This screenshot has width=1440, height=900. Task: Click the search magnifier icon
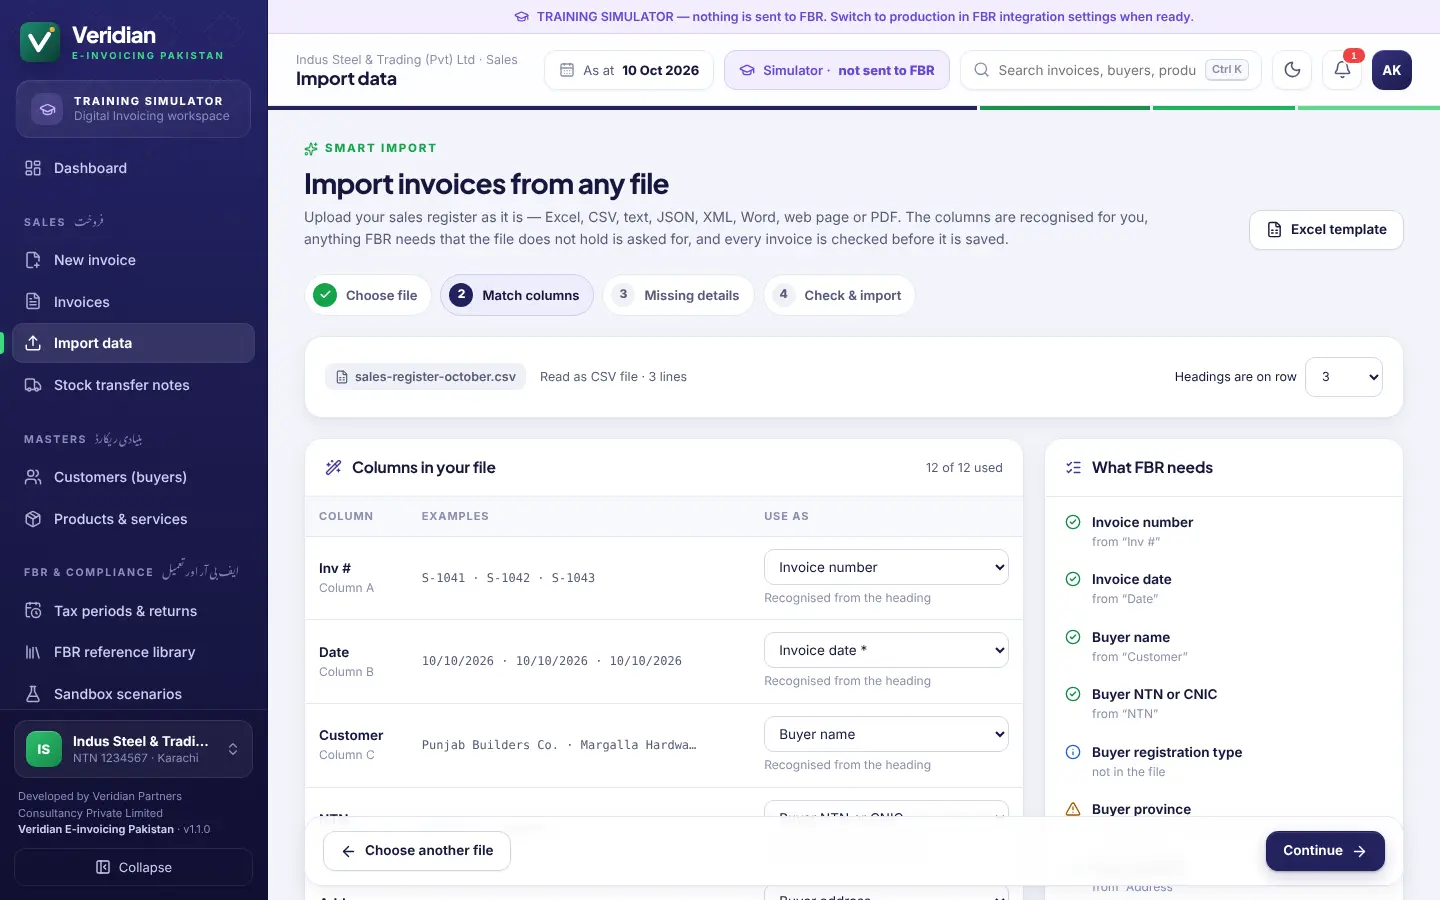pos(982,70)
